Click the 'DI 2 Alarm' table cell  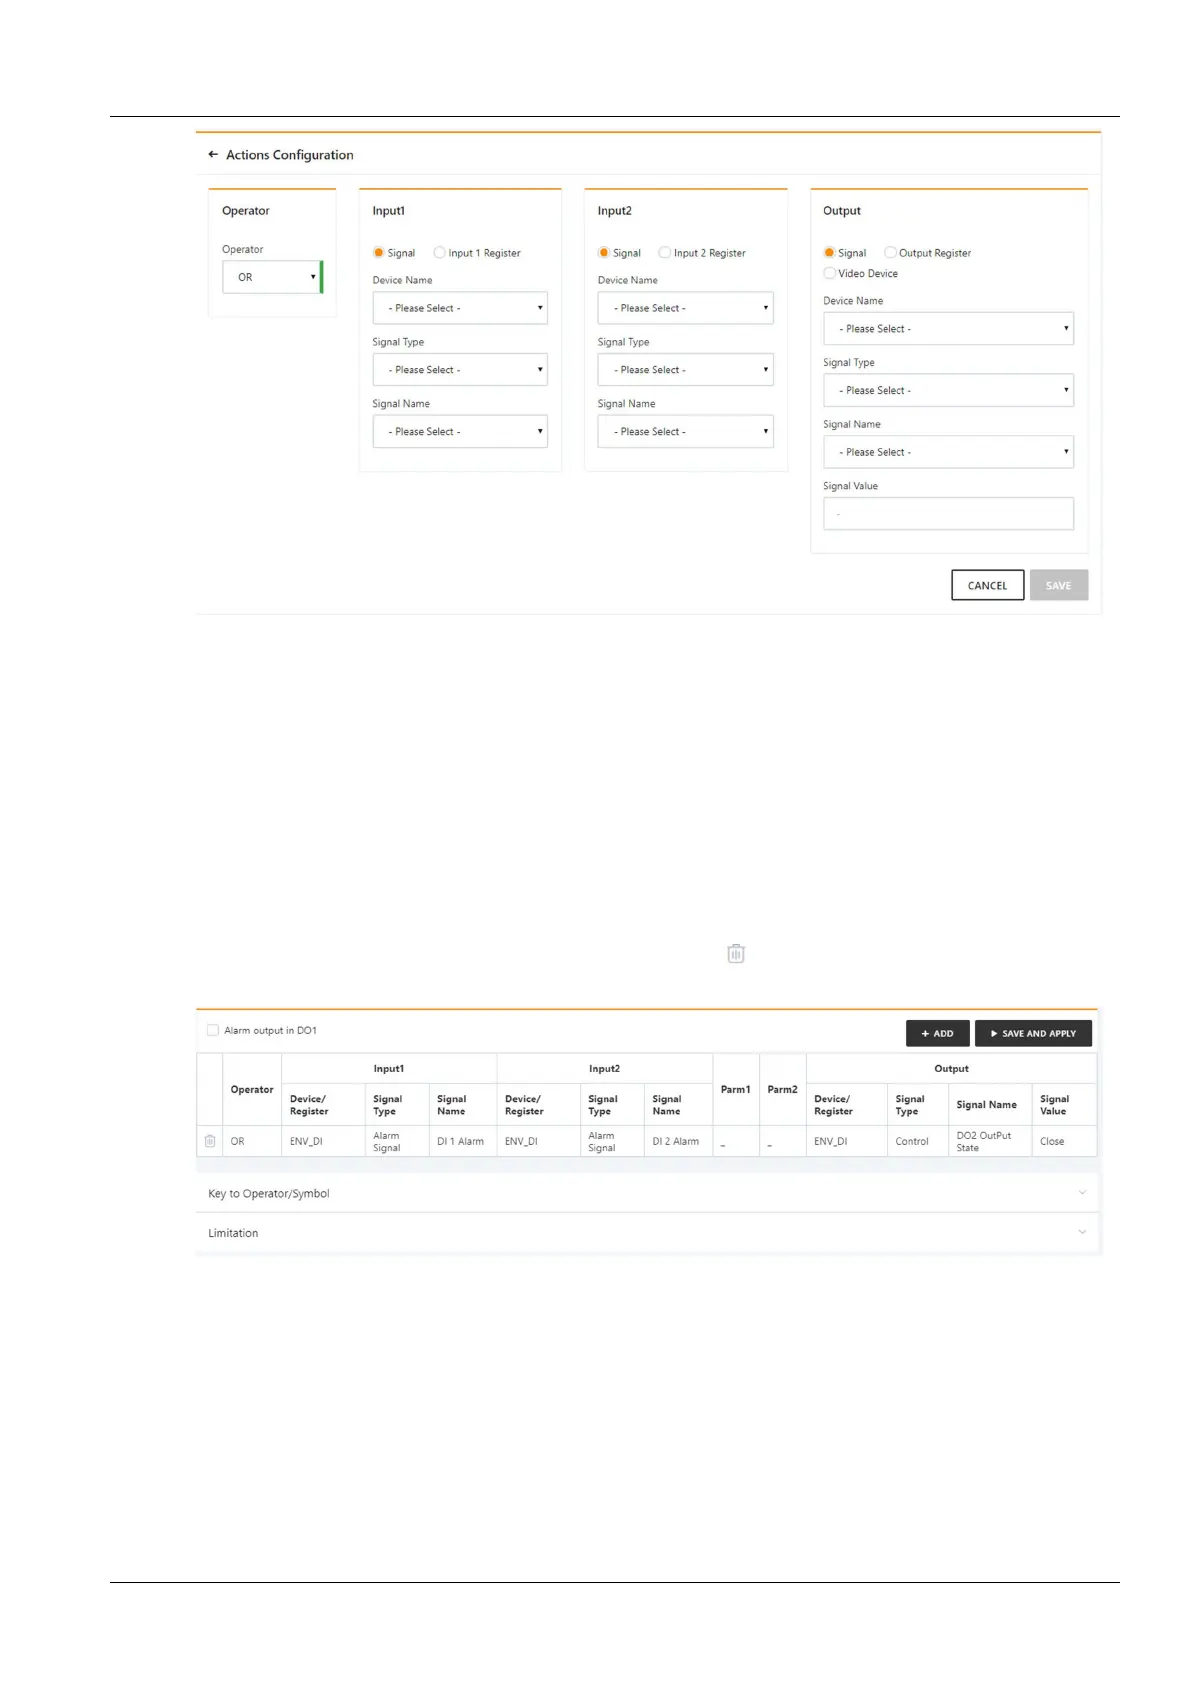[678, 1141]
